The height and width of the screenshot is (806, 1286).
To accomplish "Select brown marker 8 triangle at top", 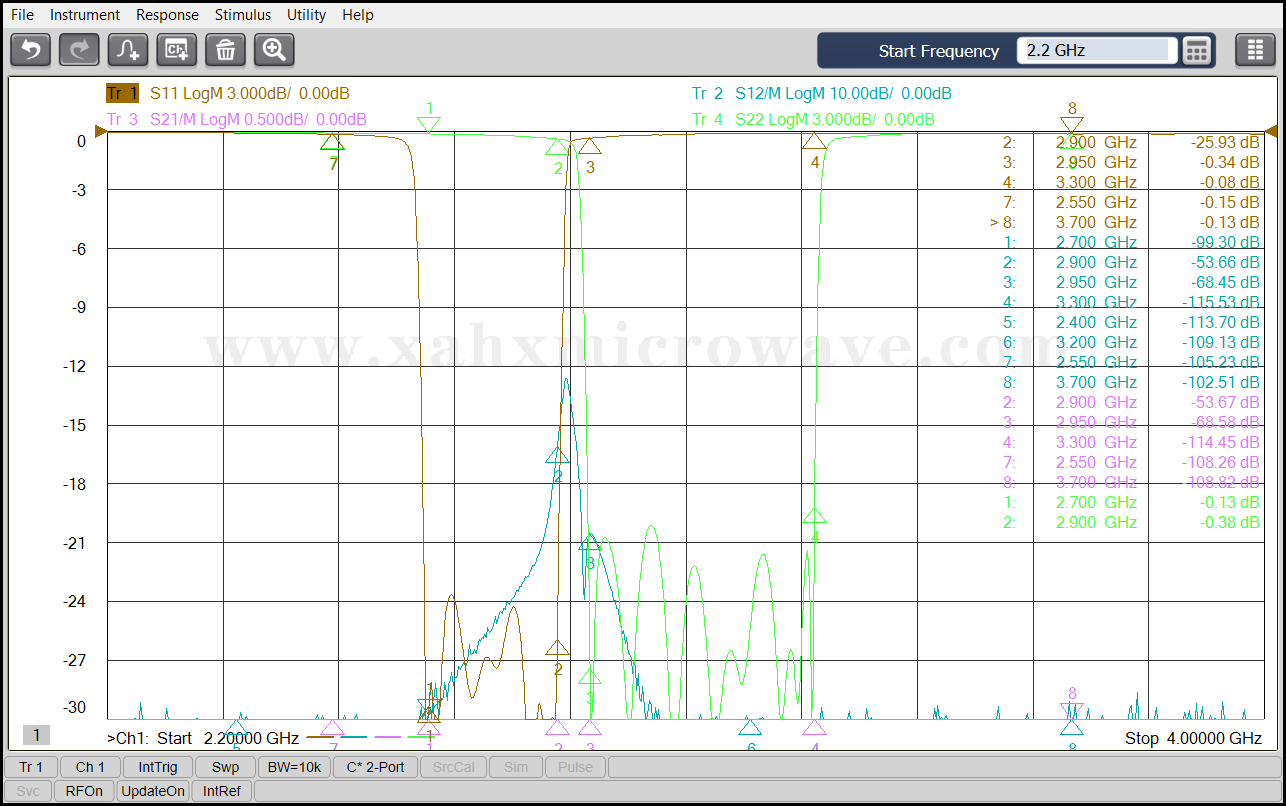I will tap(1072, 125).
